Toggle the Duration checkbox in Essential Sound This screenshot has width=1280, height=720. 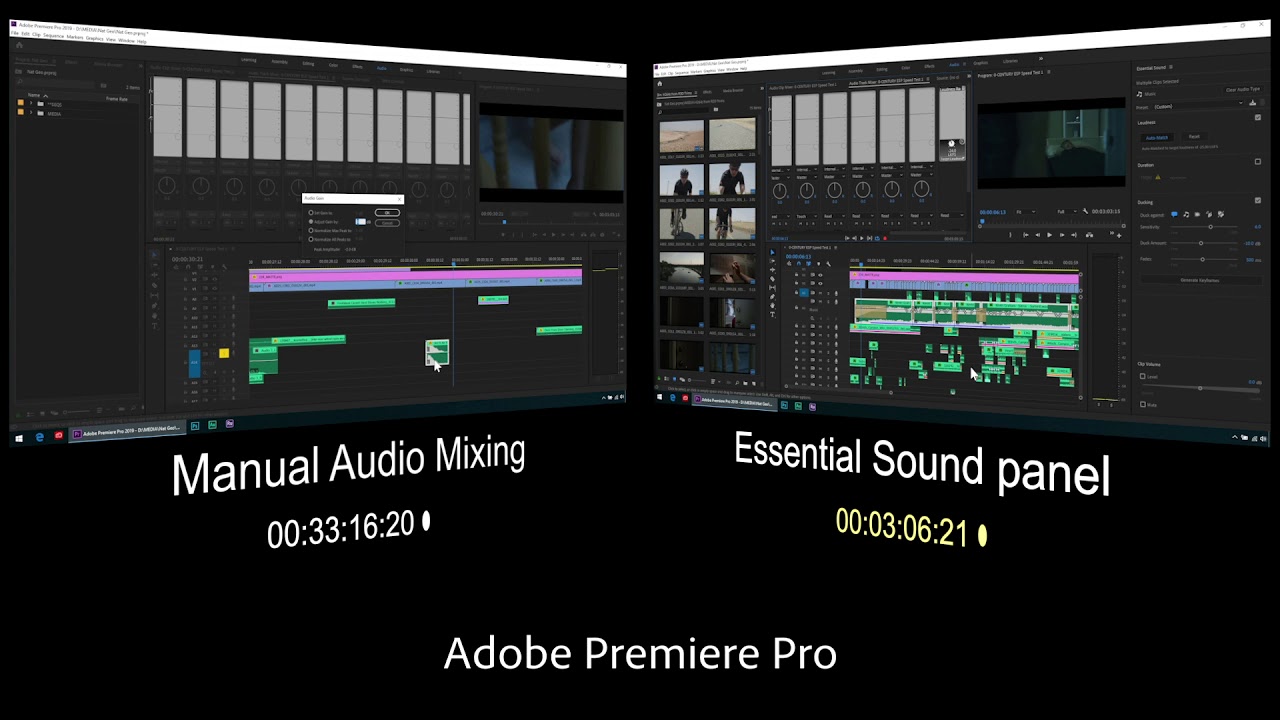[x=1258, y=161]
